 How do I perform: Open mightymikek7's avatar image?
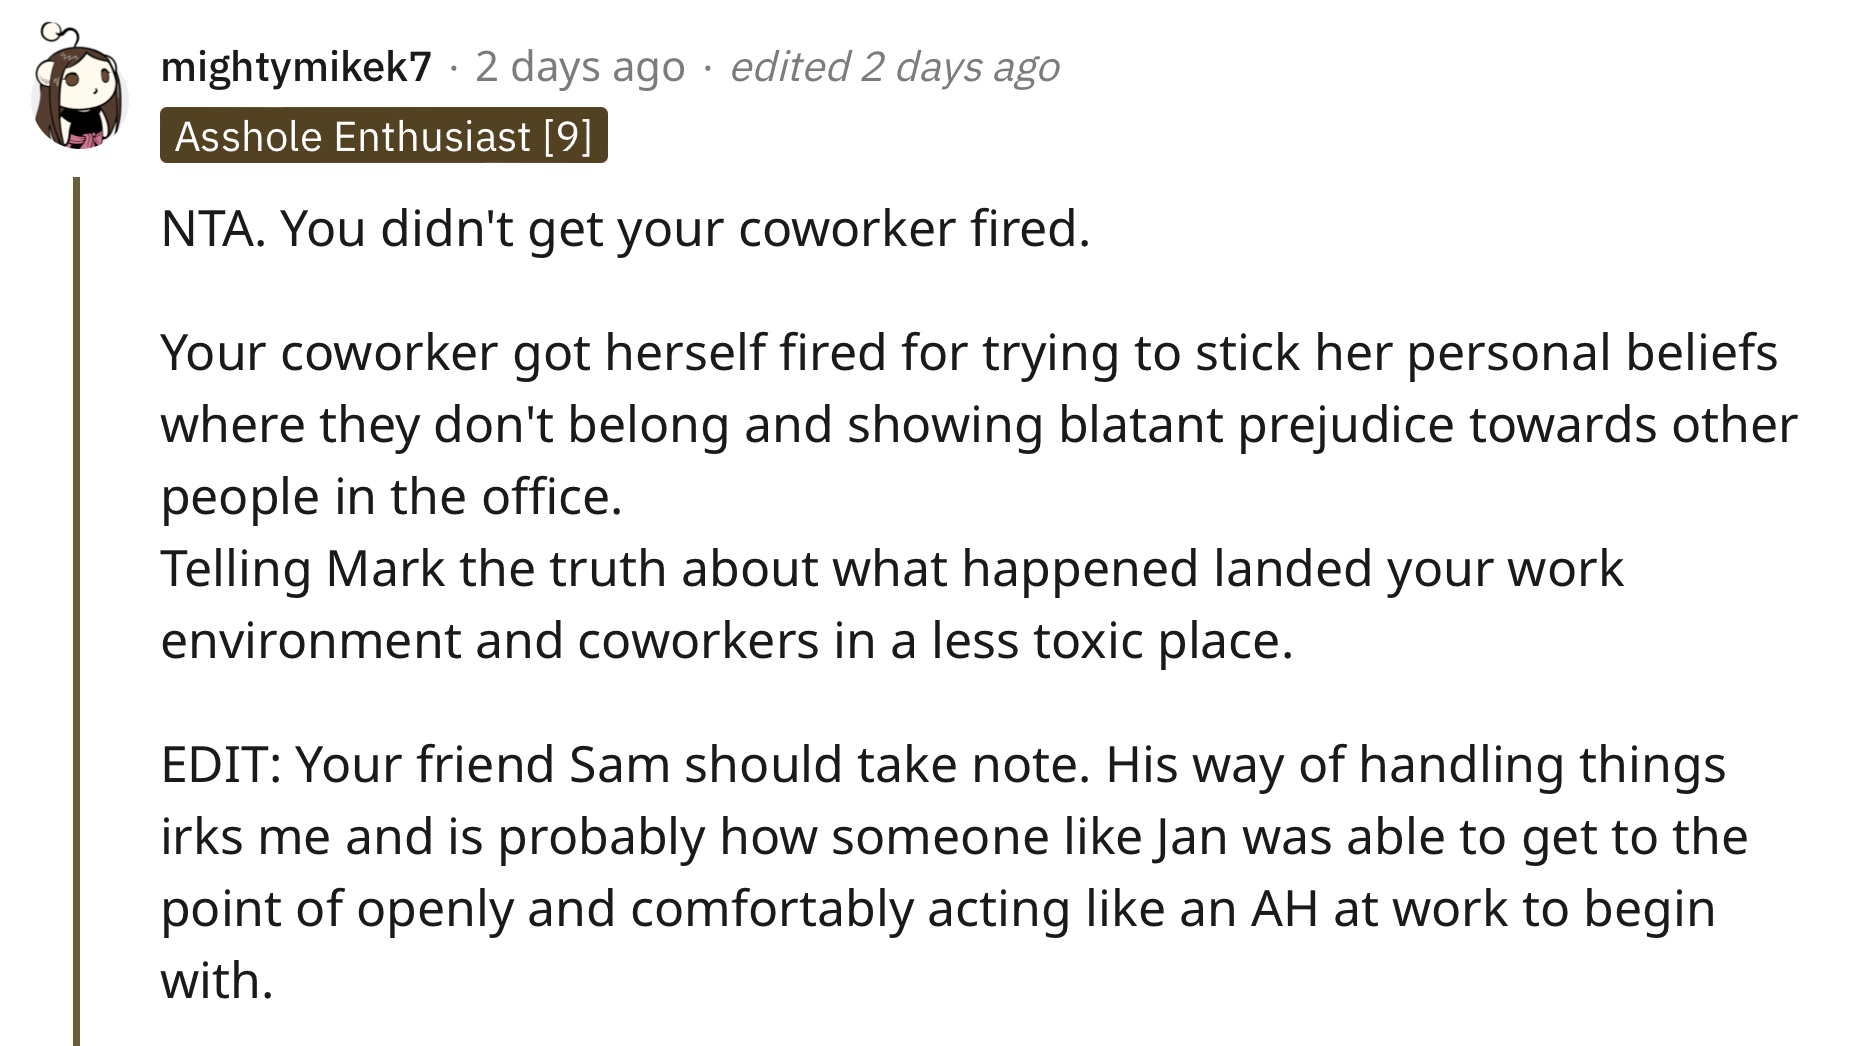pos(79,88)
